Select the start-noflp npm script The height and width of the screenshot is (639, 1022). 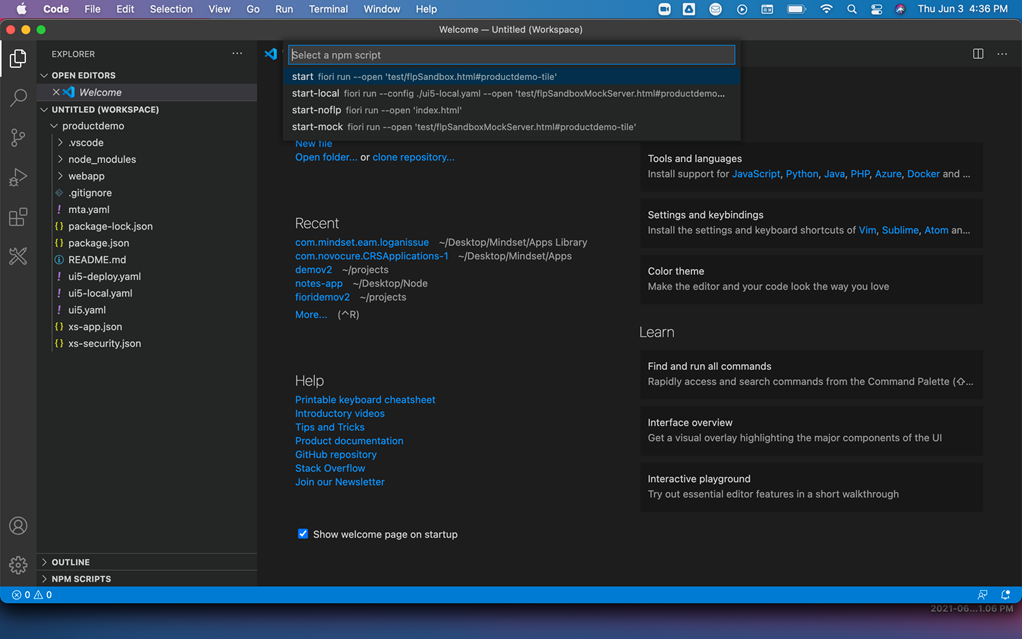512,110
